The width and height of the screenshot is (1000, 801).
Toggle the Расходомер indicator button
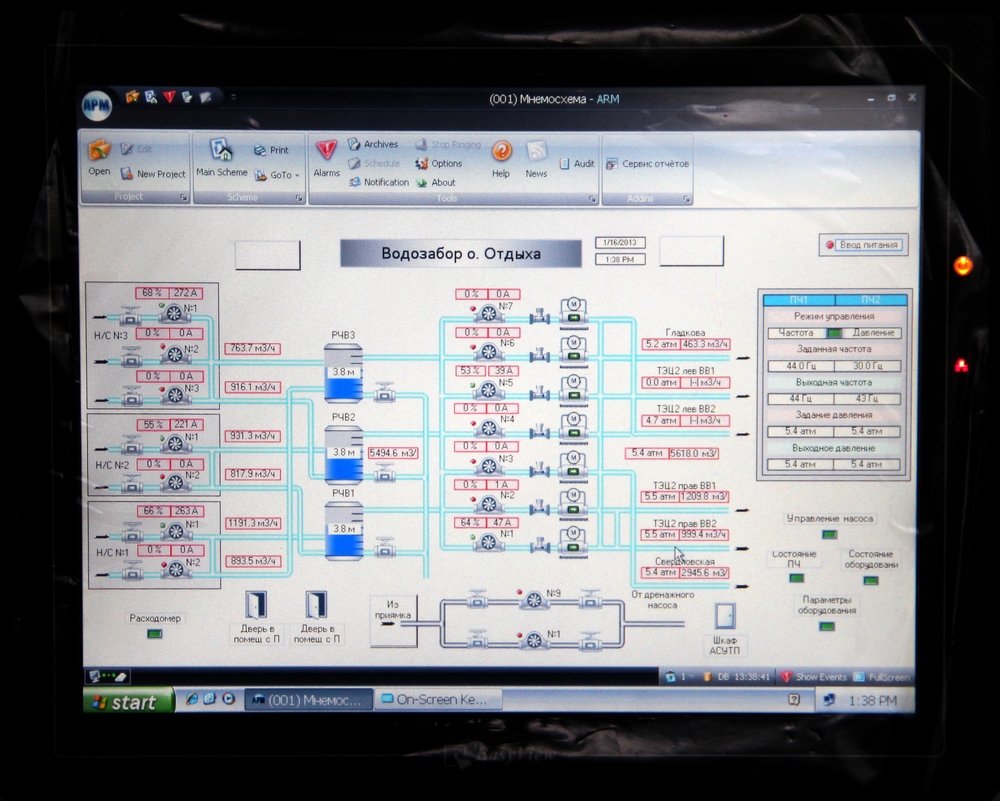tap(155, 634)
